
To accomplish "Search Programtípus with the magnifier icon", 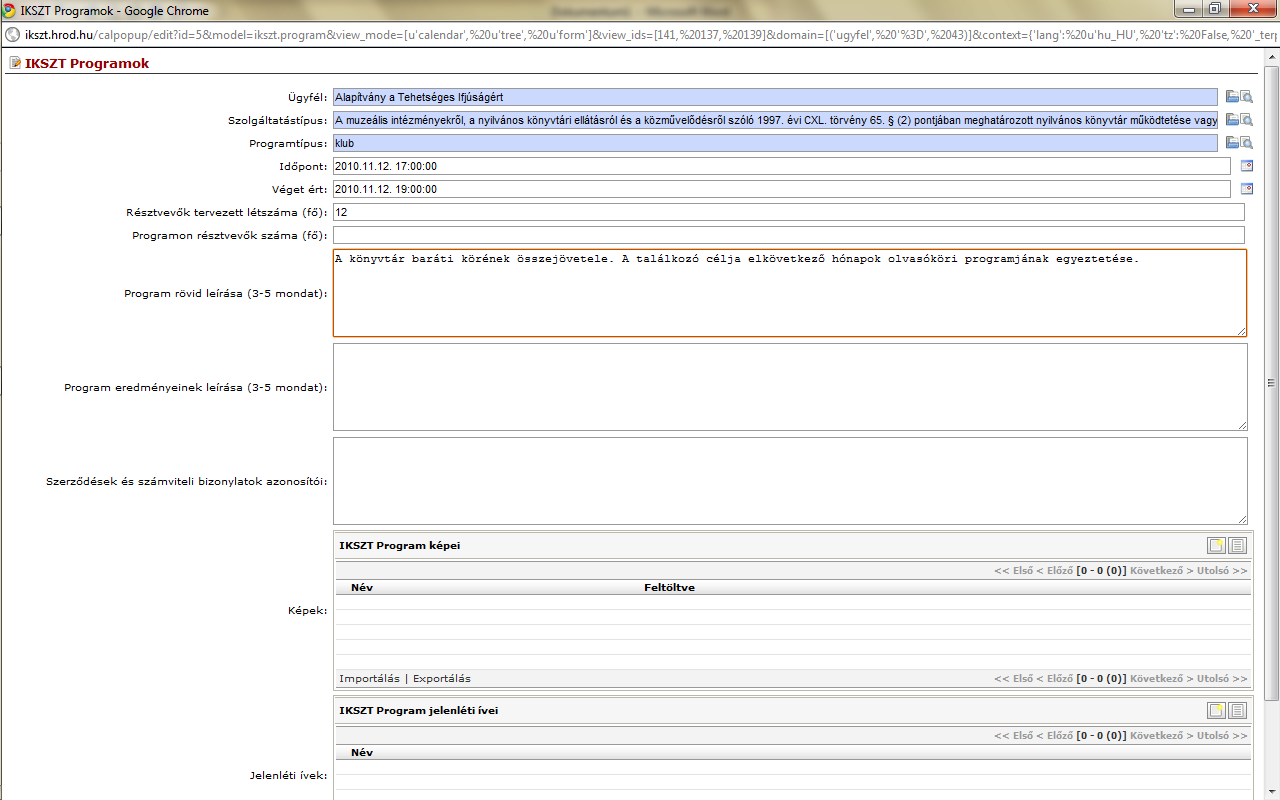I will (x=1247, y=143).
